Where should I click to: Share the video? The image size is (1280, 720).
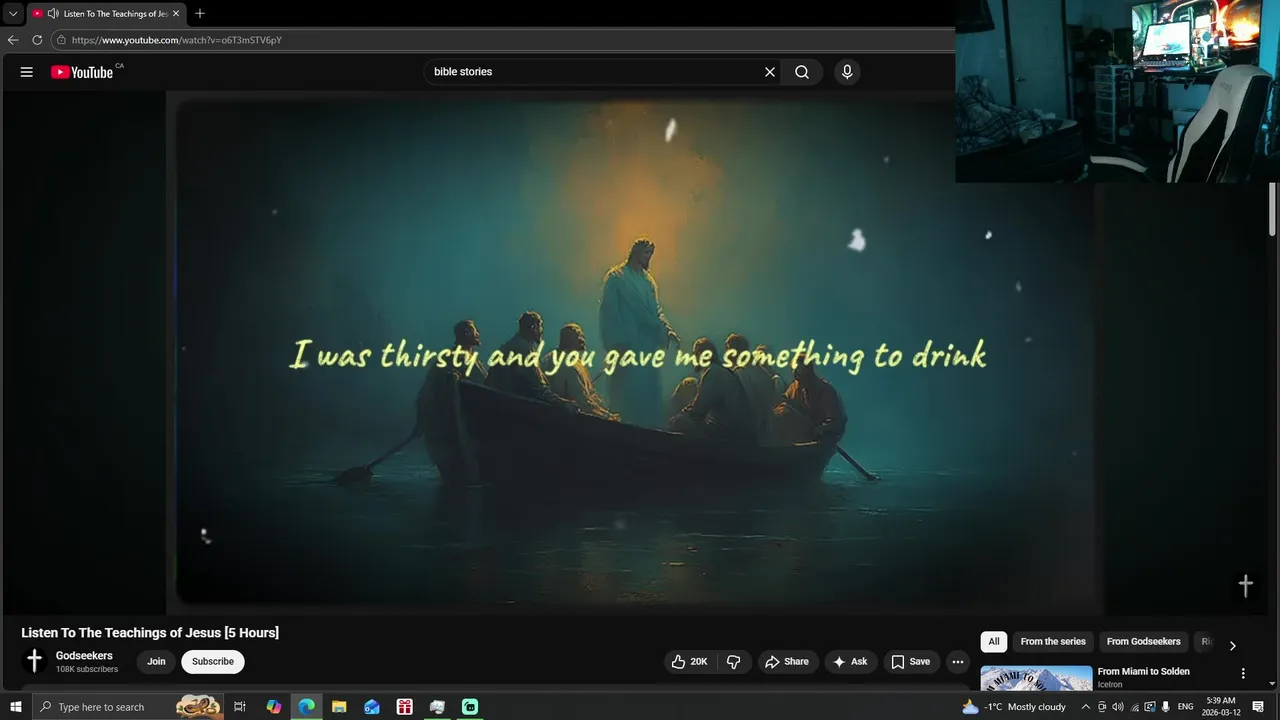[787, 662]
